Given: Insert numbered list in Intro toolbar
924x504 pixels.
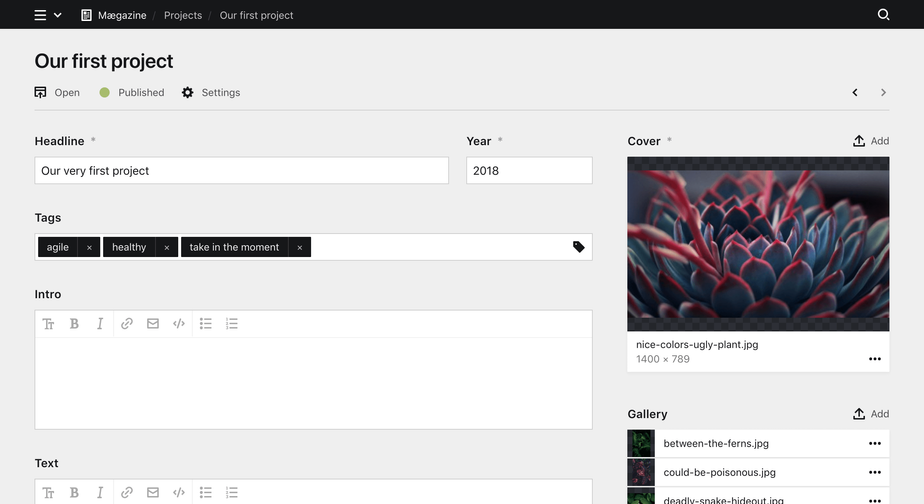Looking at the screenshot, I should tap(232, 324).
